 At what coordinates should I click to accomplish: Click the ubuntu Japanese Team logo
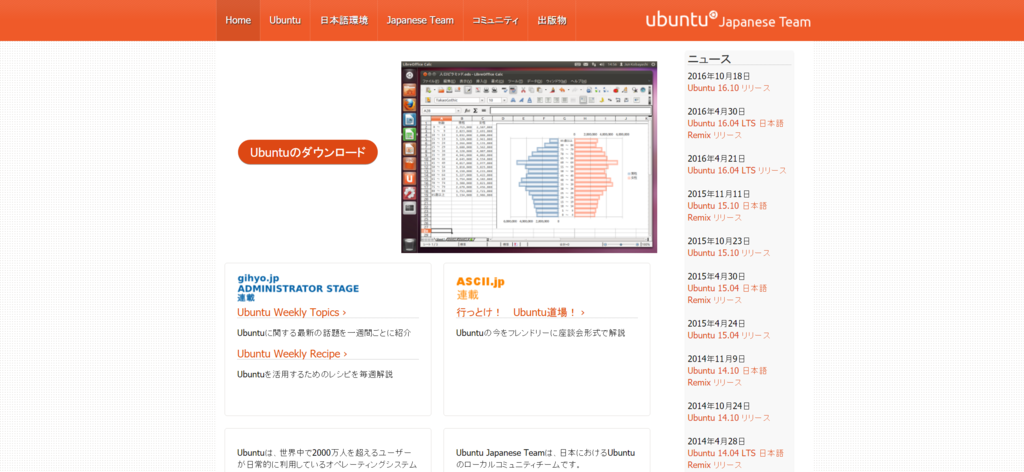point(728,20)
